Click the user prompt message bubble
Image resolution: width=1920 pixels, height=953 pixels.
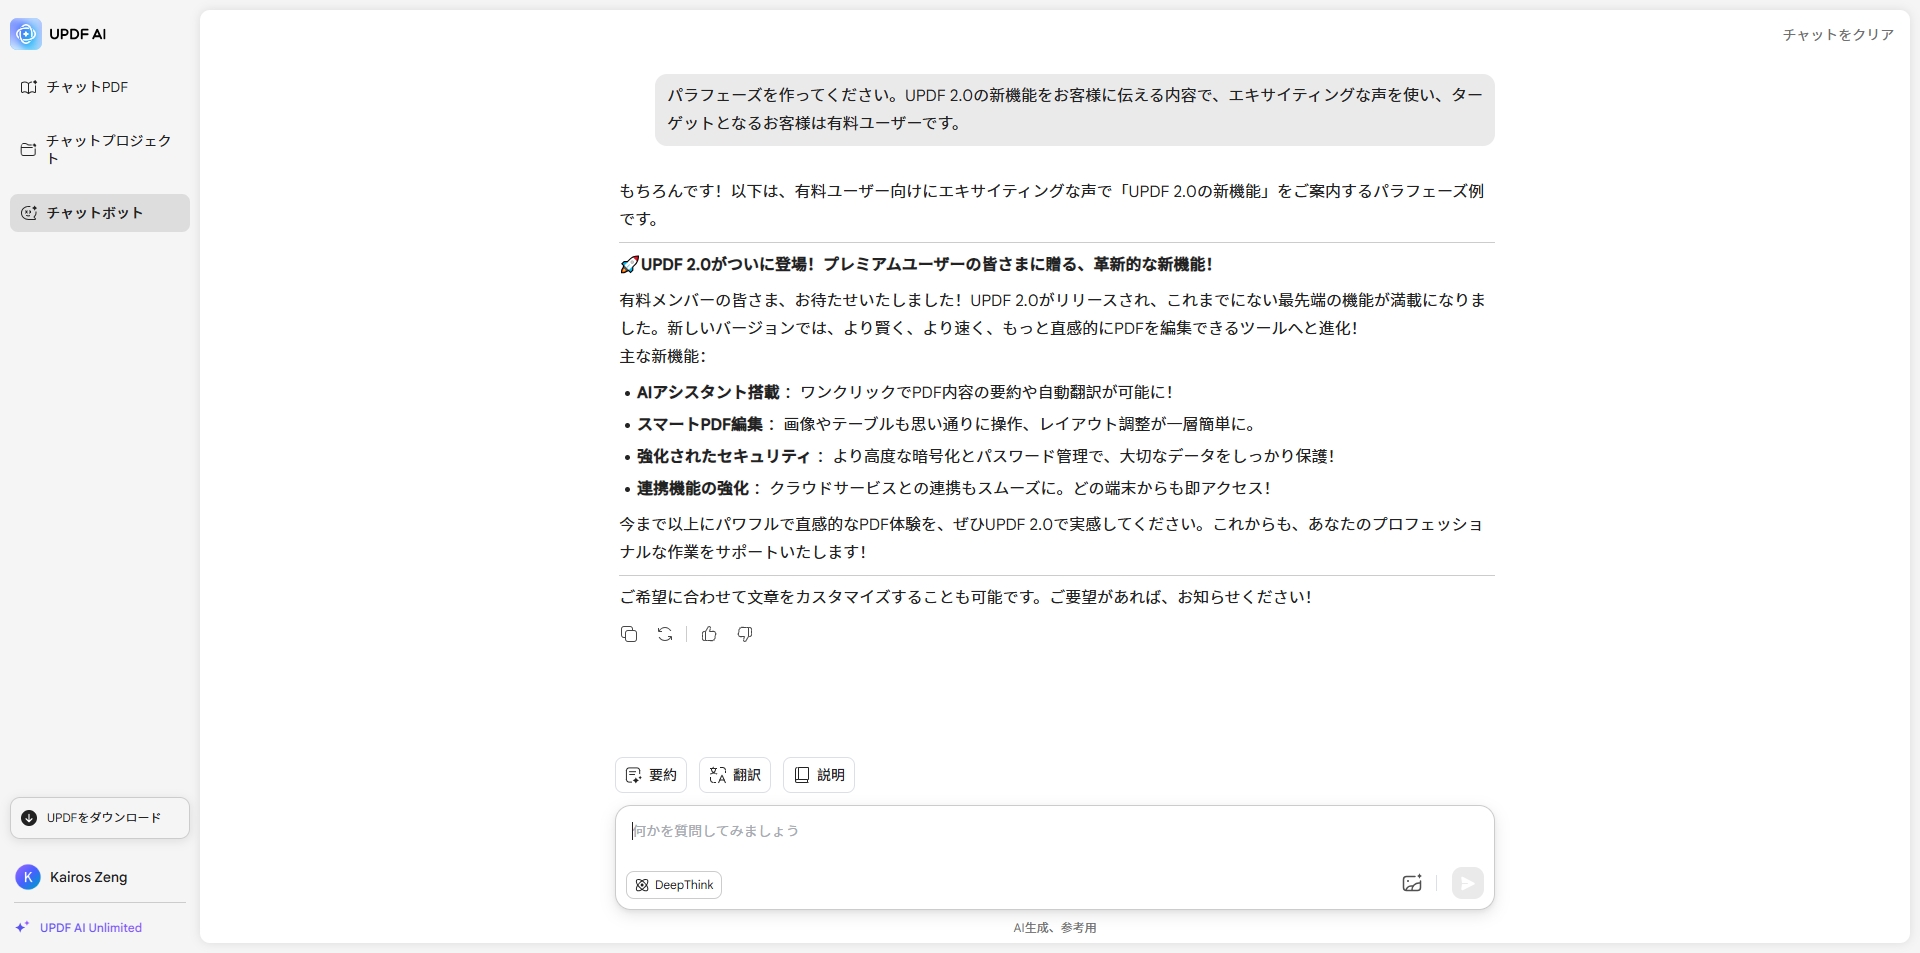1075,109
